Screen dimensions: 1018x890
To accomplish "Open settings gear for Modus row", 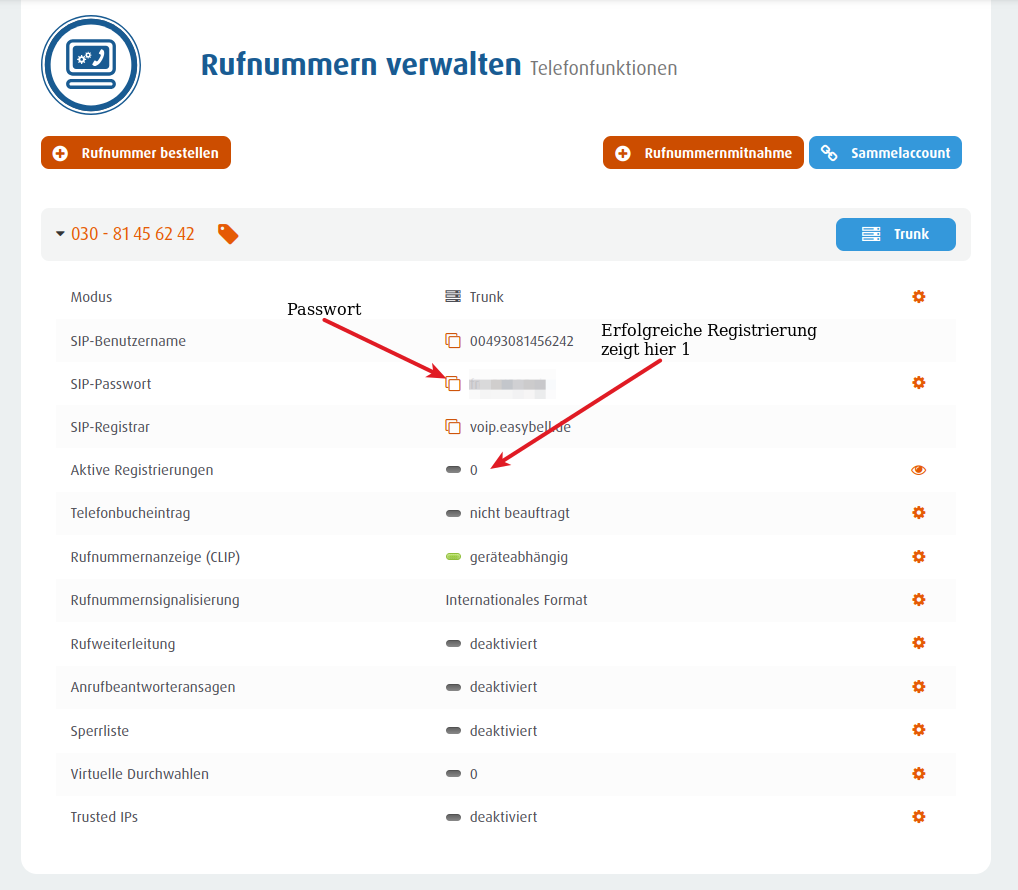I will (918, 297).
